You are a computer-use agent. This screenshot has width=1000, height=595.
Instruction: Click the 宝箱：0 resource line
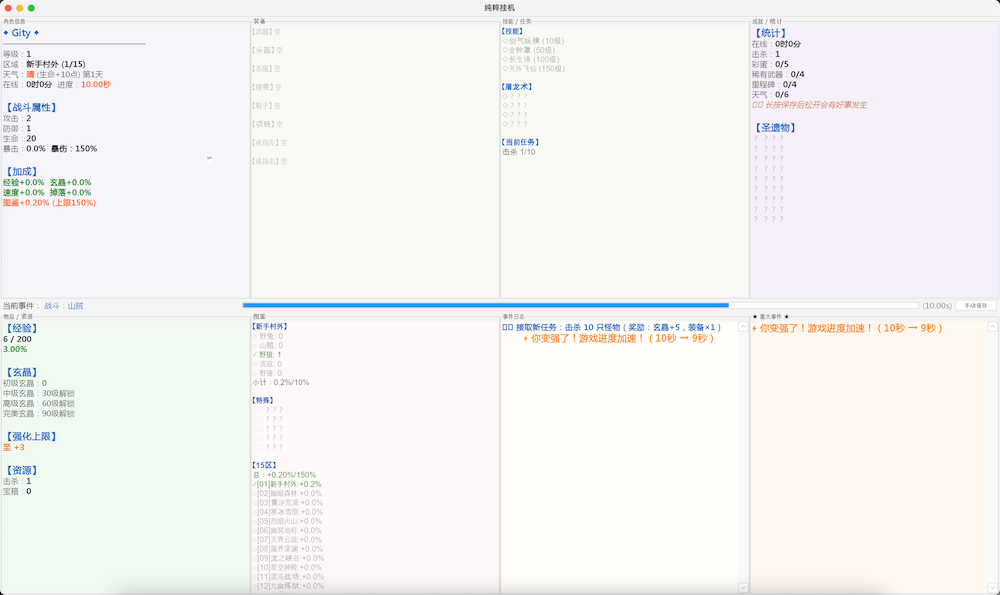click(17, 492)
